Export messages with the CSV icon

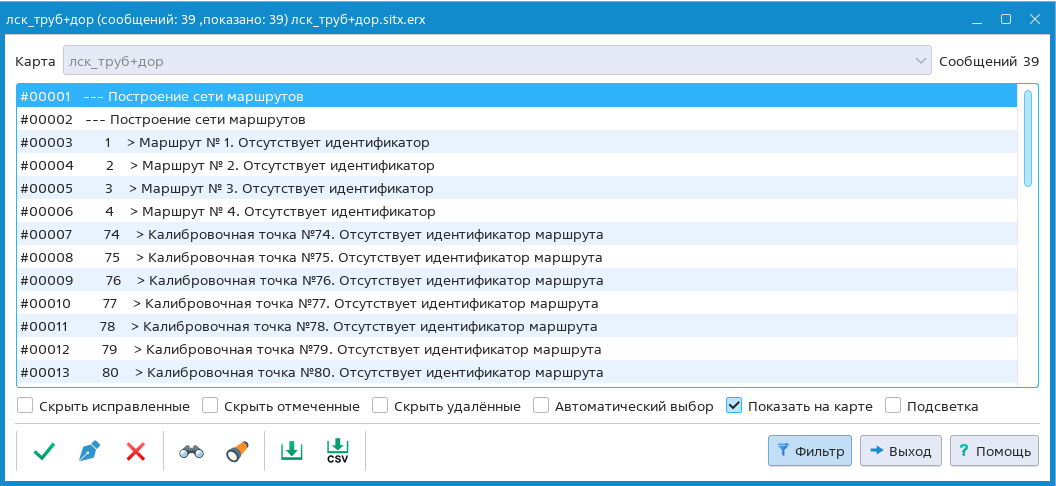tap(338, 451)
